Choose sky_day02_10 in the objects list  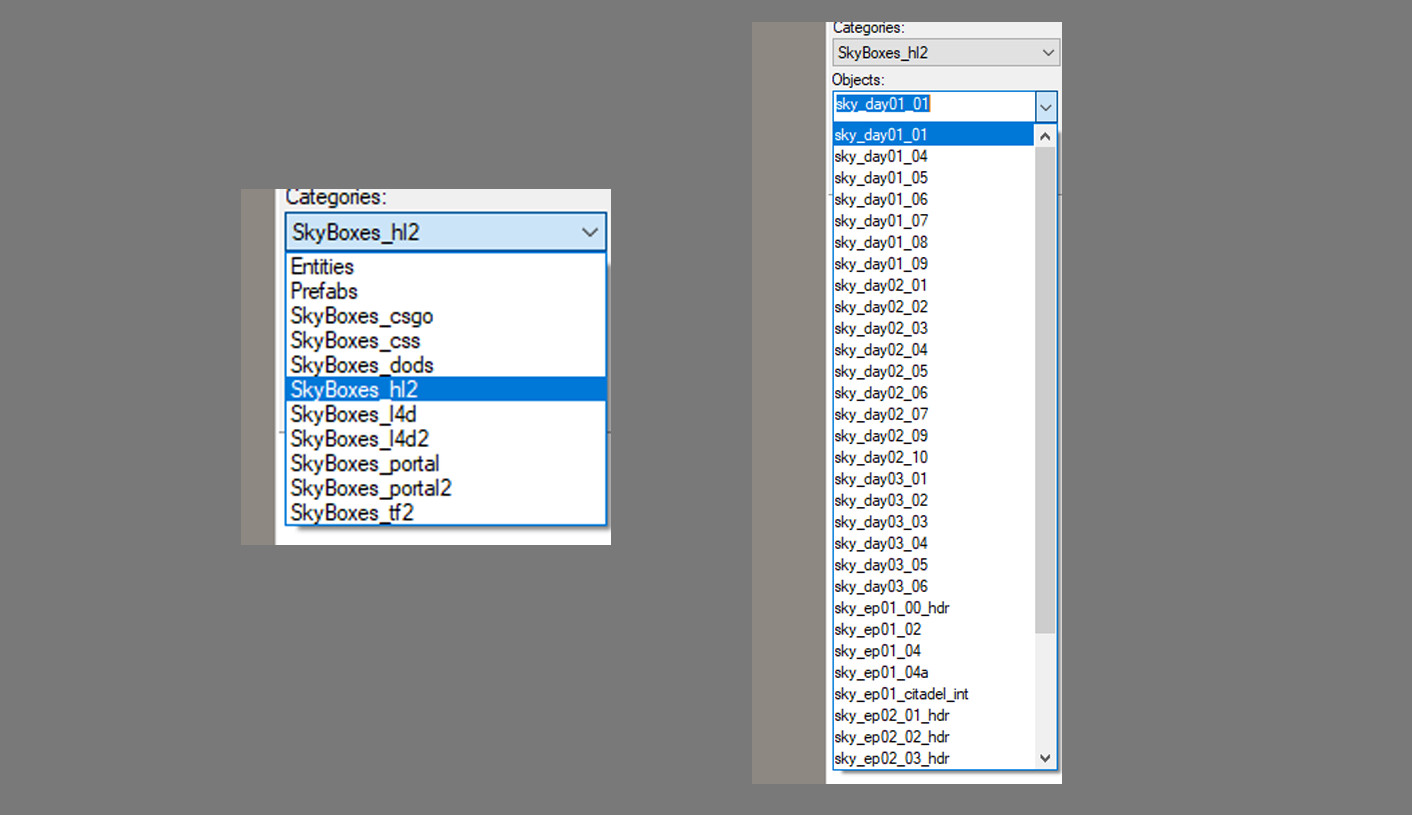[881, 458]
